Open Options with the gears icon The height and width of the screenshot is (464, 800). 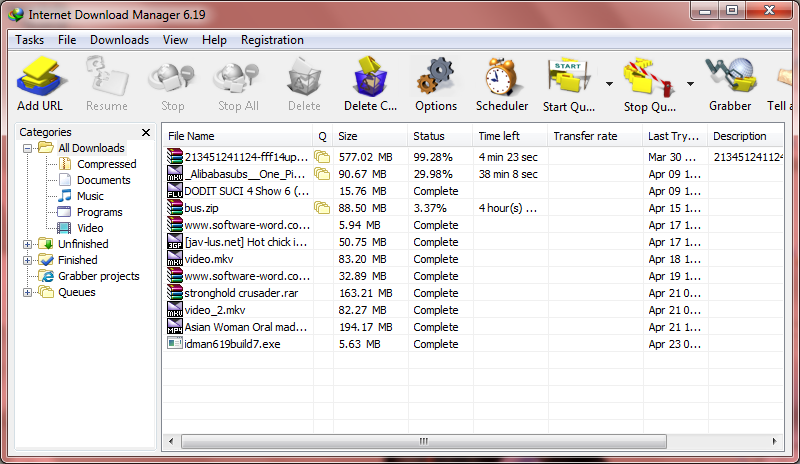[x=436, y=77]
